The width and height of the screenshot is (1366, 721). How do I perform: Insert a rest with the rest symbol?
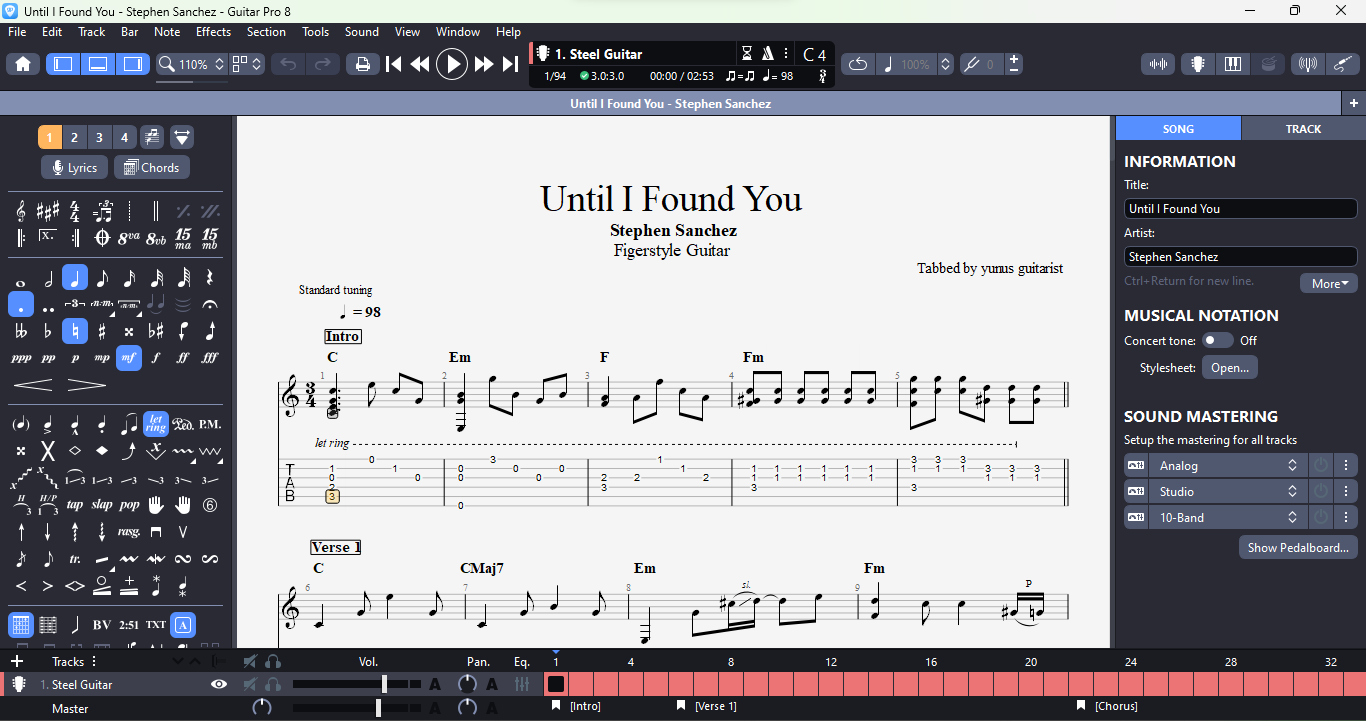click(210, 278)
